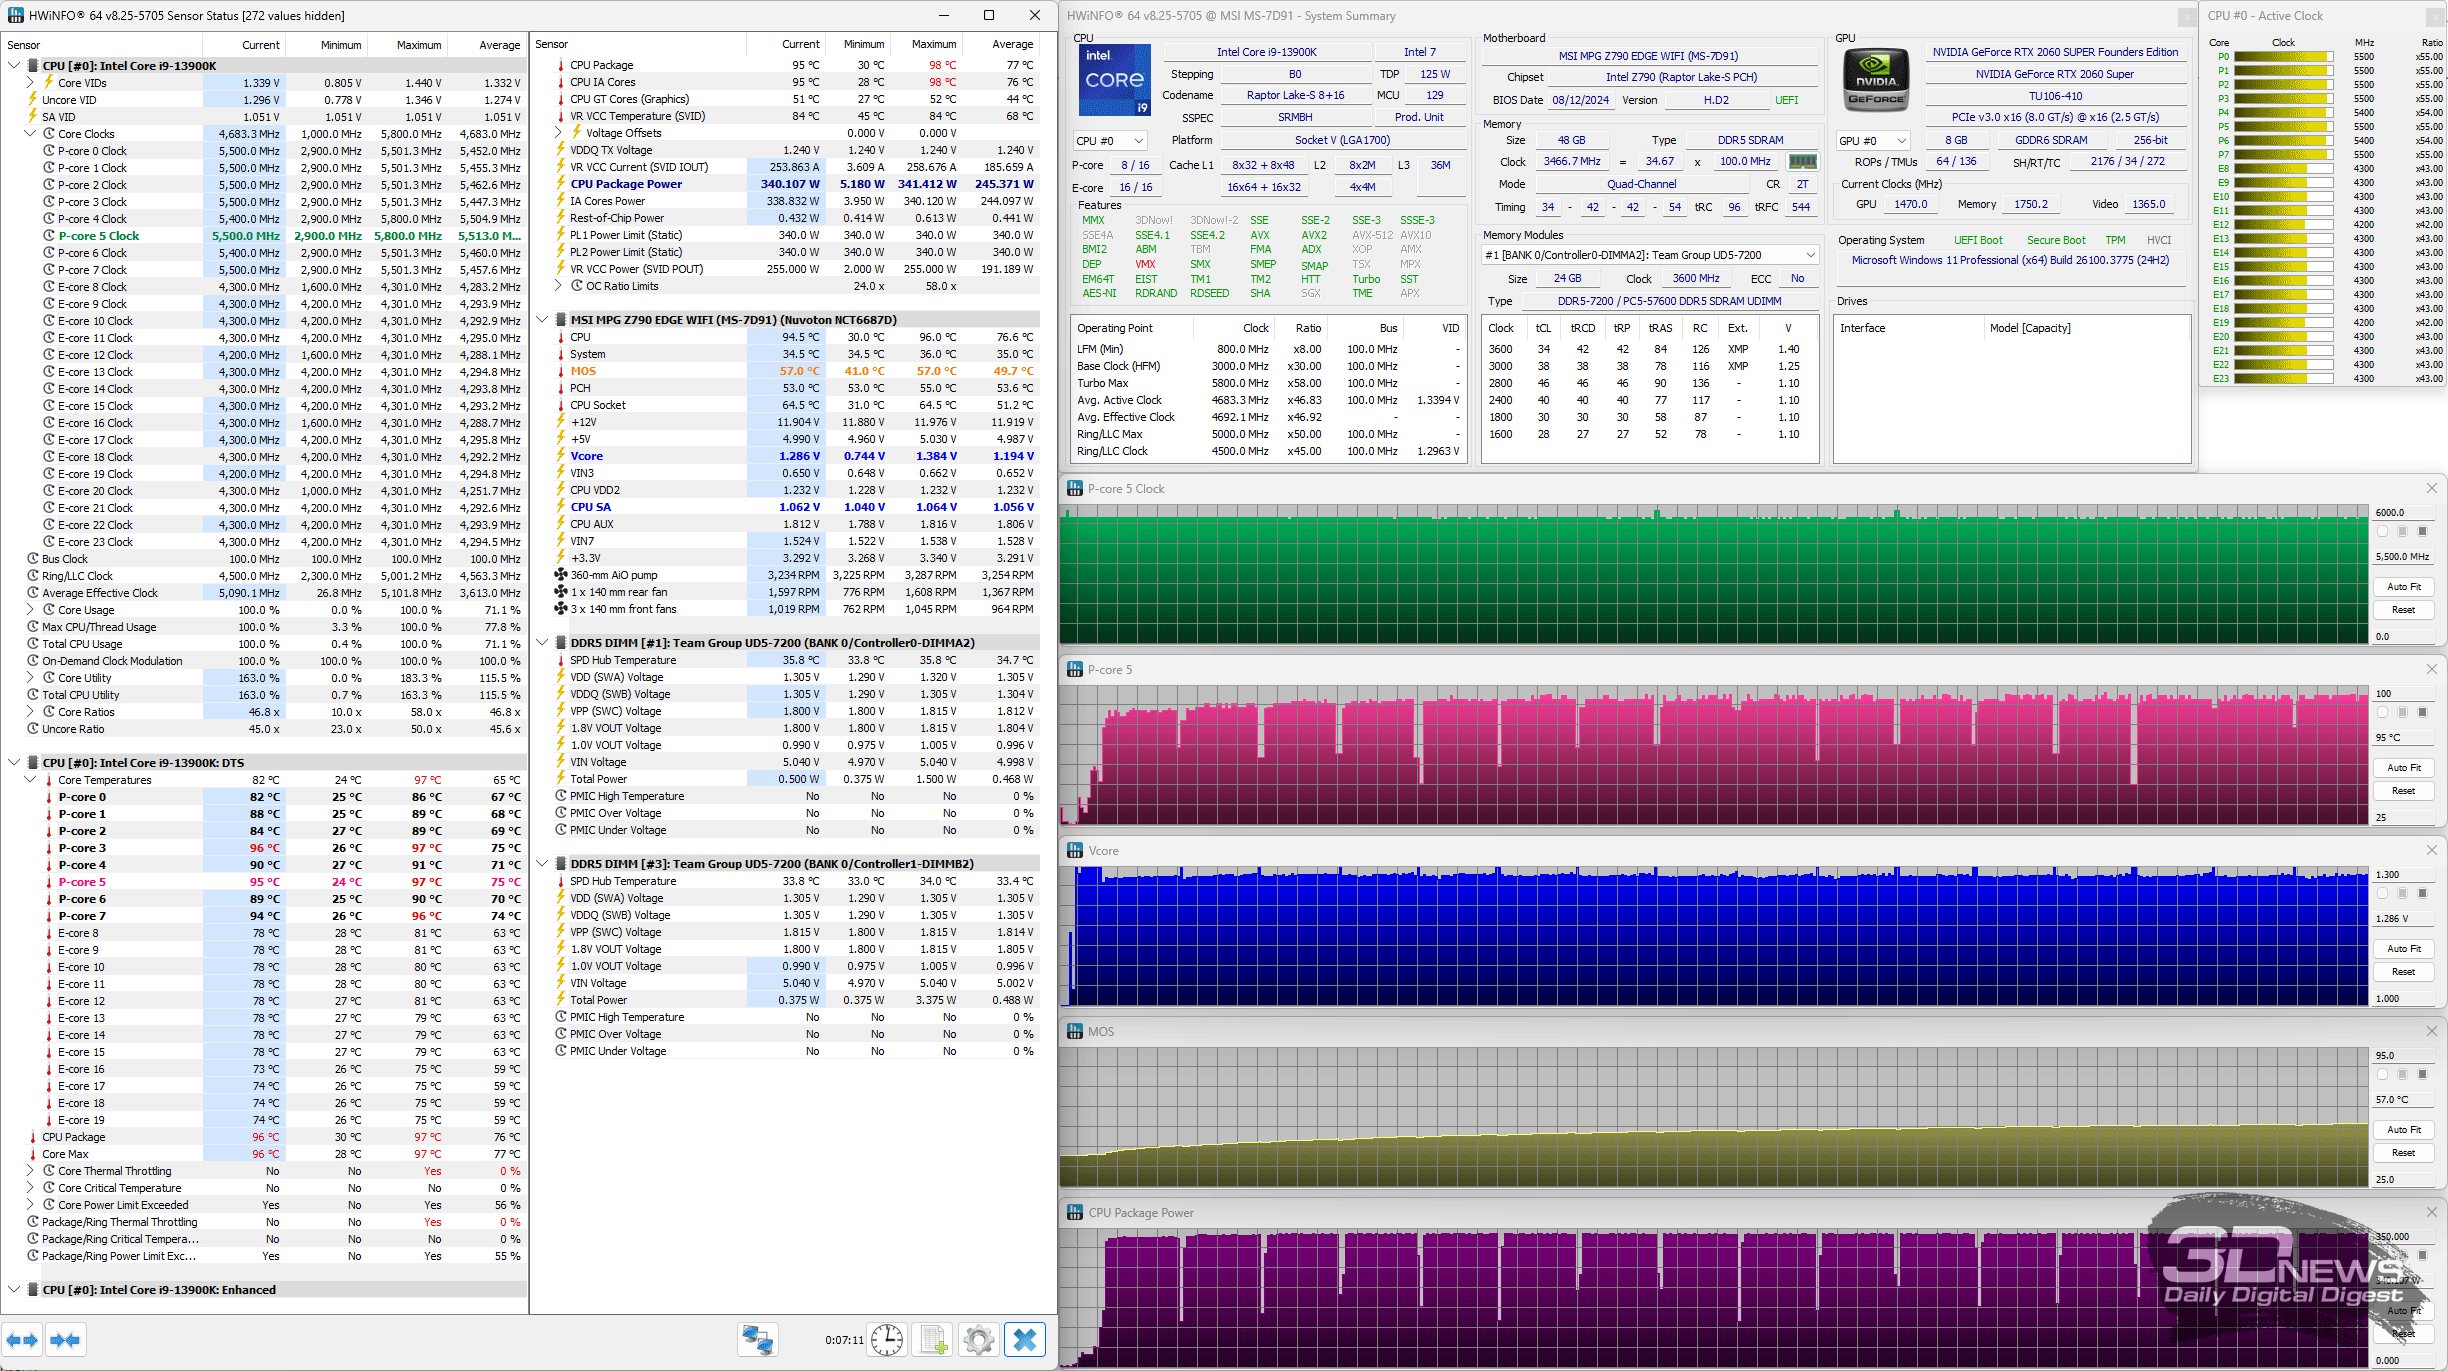Click the left pane Sensor column header
This screenshot has width=2448, height=1371.
pos(102,45)
